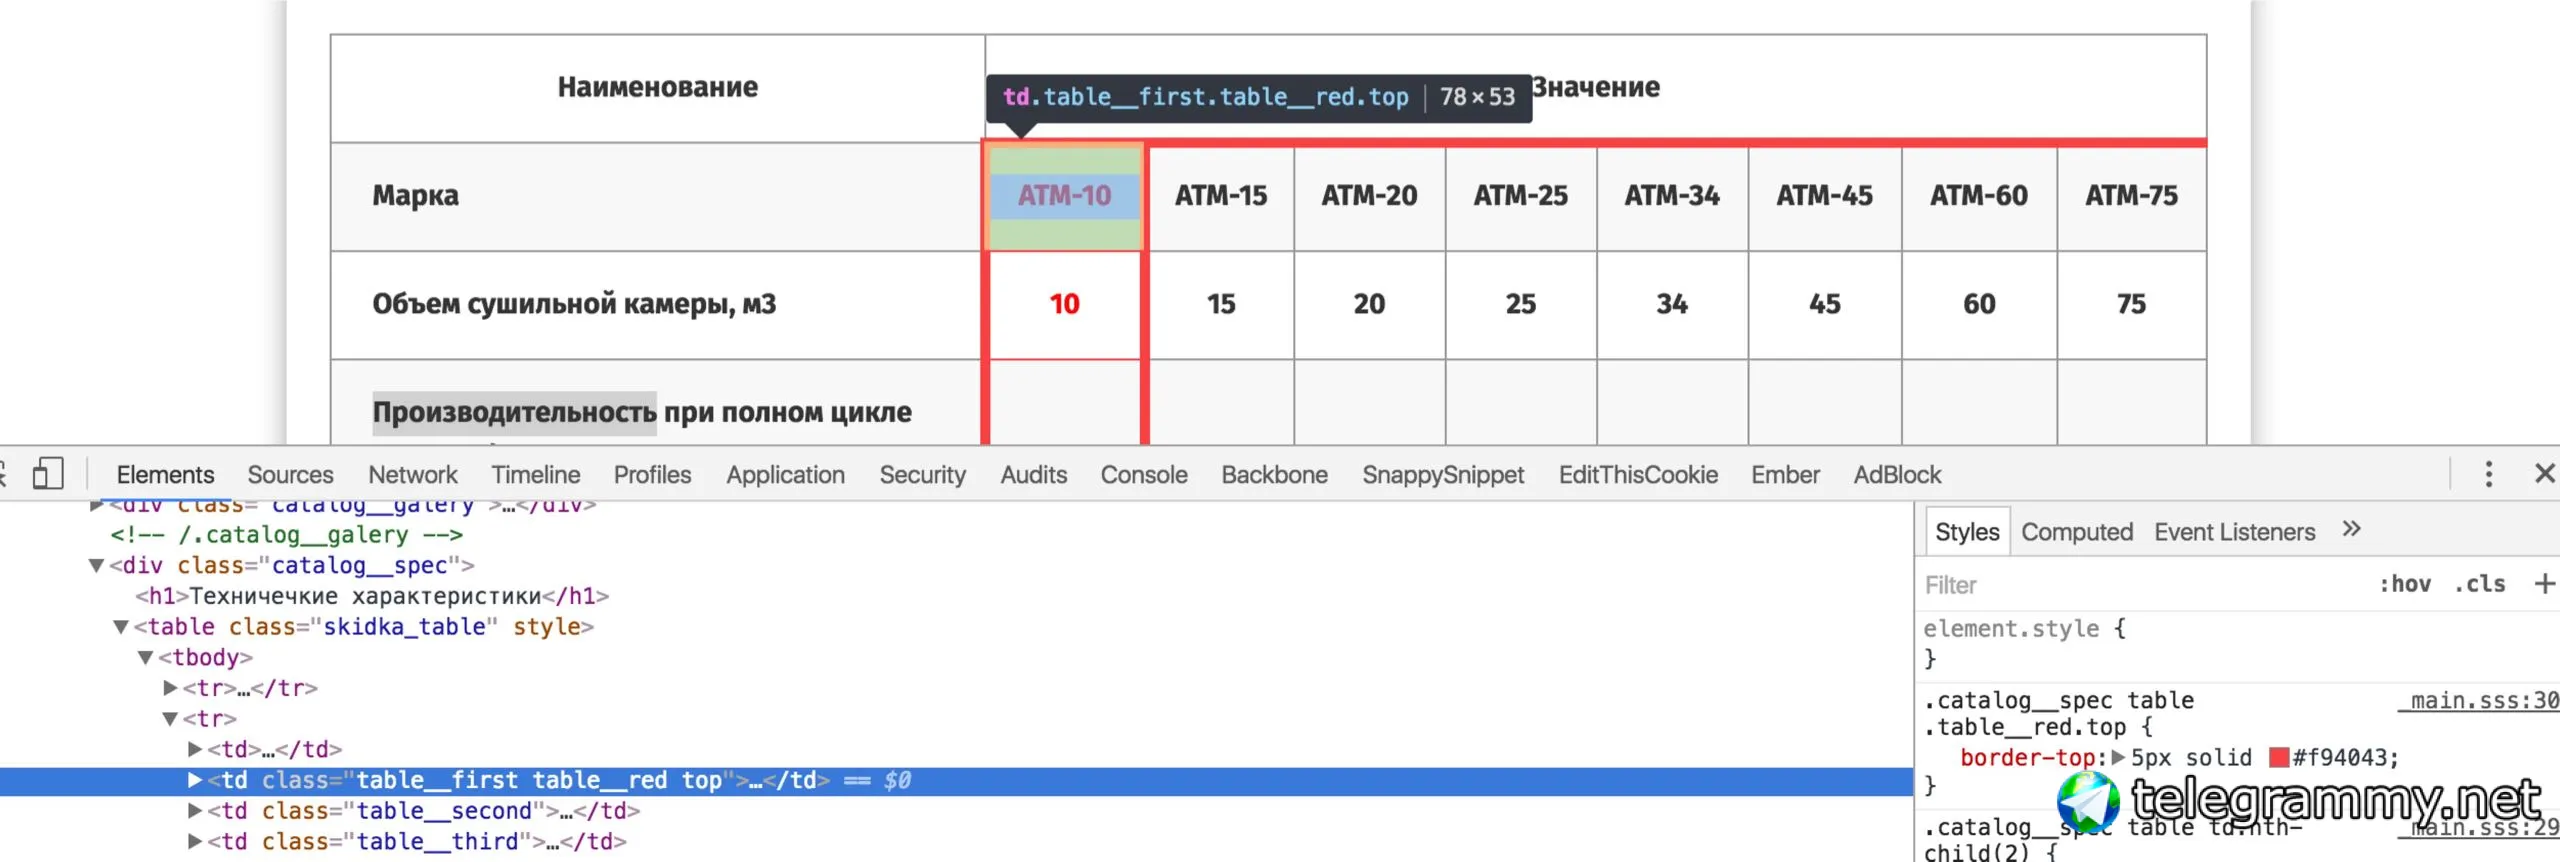Screen dimensions: 2560x862
Task: Switch to the Elements tab
Action: [x=165, y=474]
